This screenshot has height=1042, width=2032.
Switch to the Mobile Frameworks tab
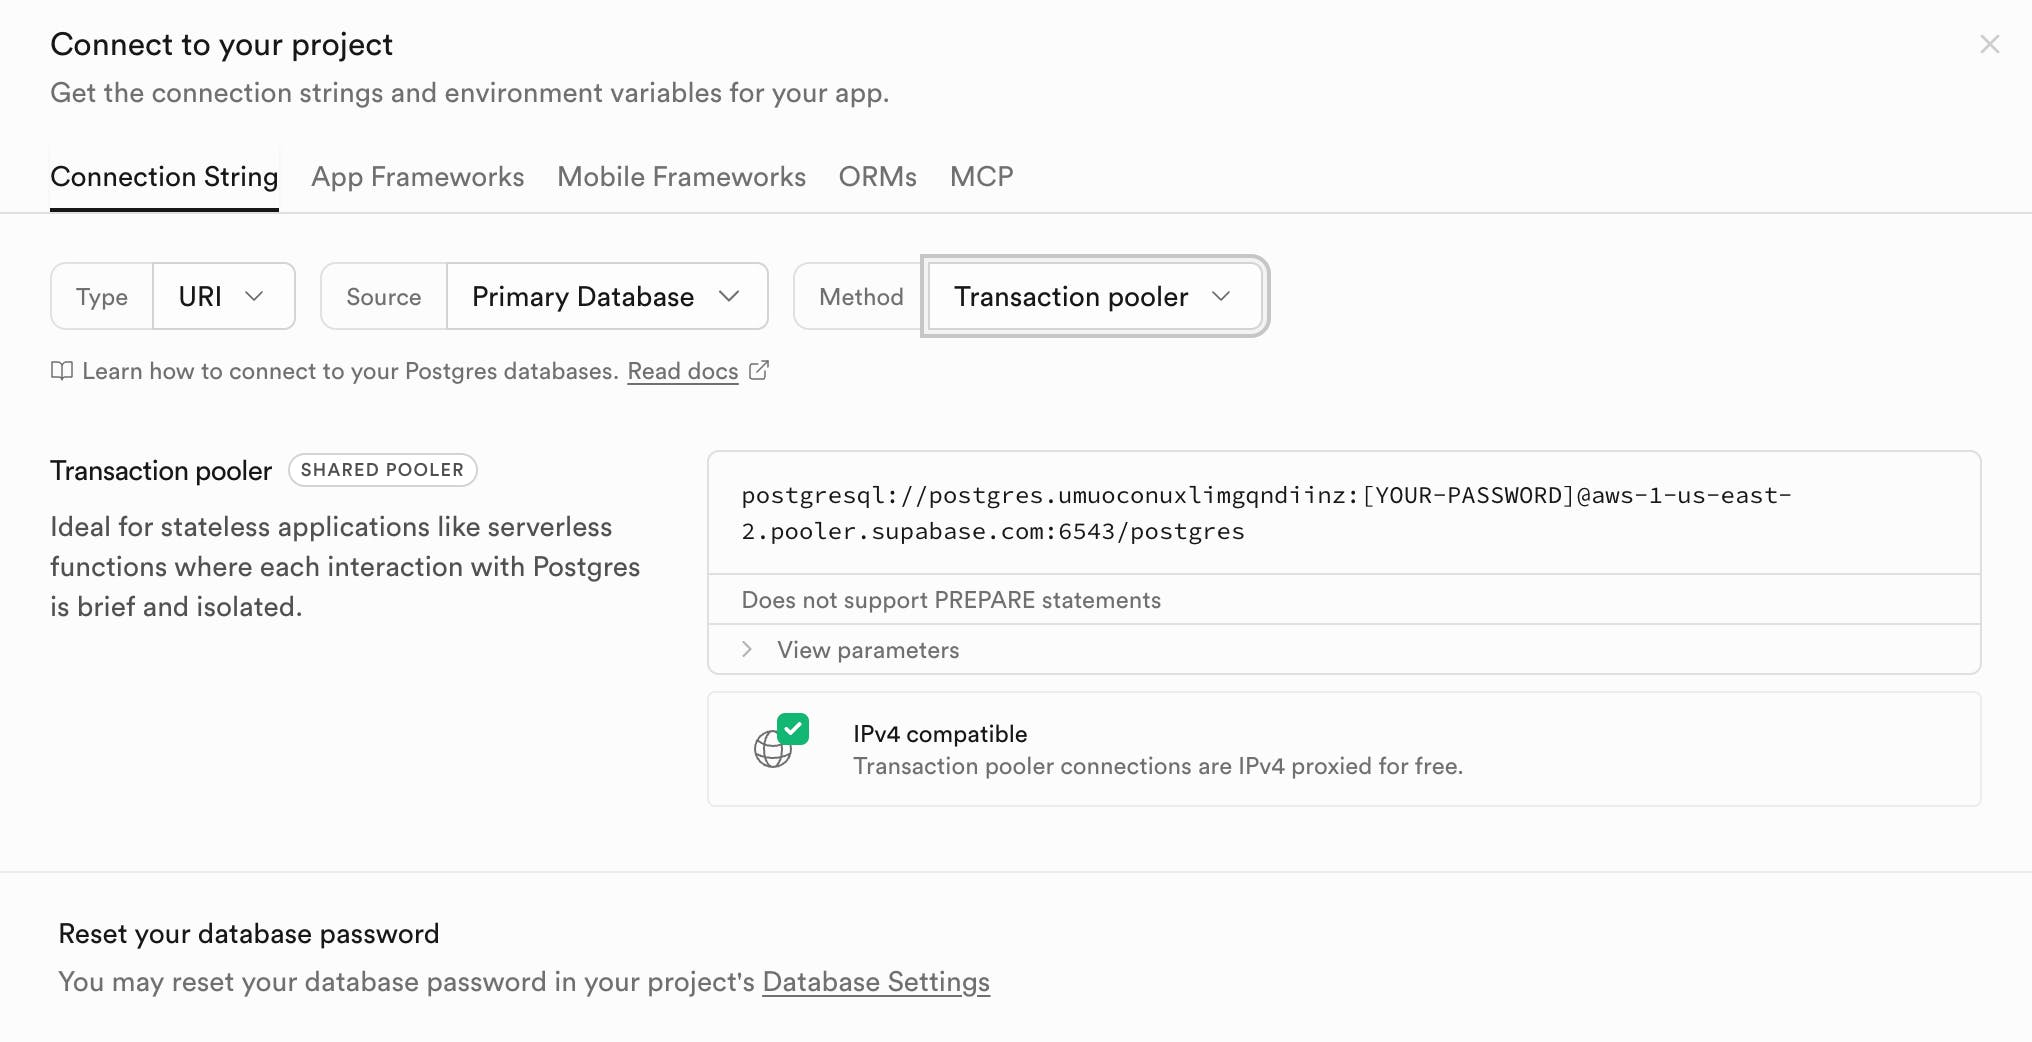[681, 177]
